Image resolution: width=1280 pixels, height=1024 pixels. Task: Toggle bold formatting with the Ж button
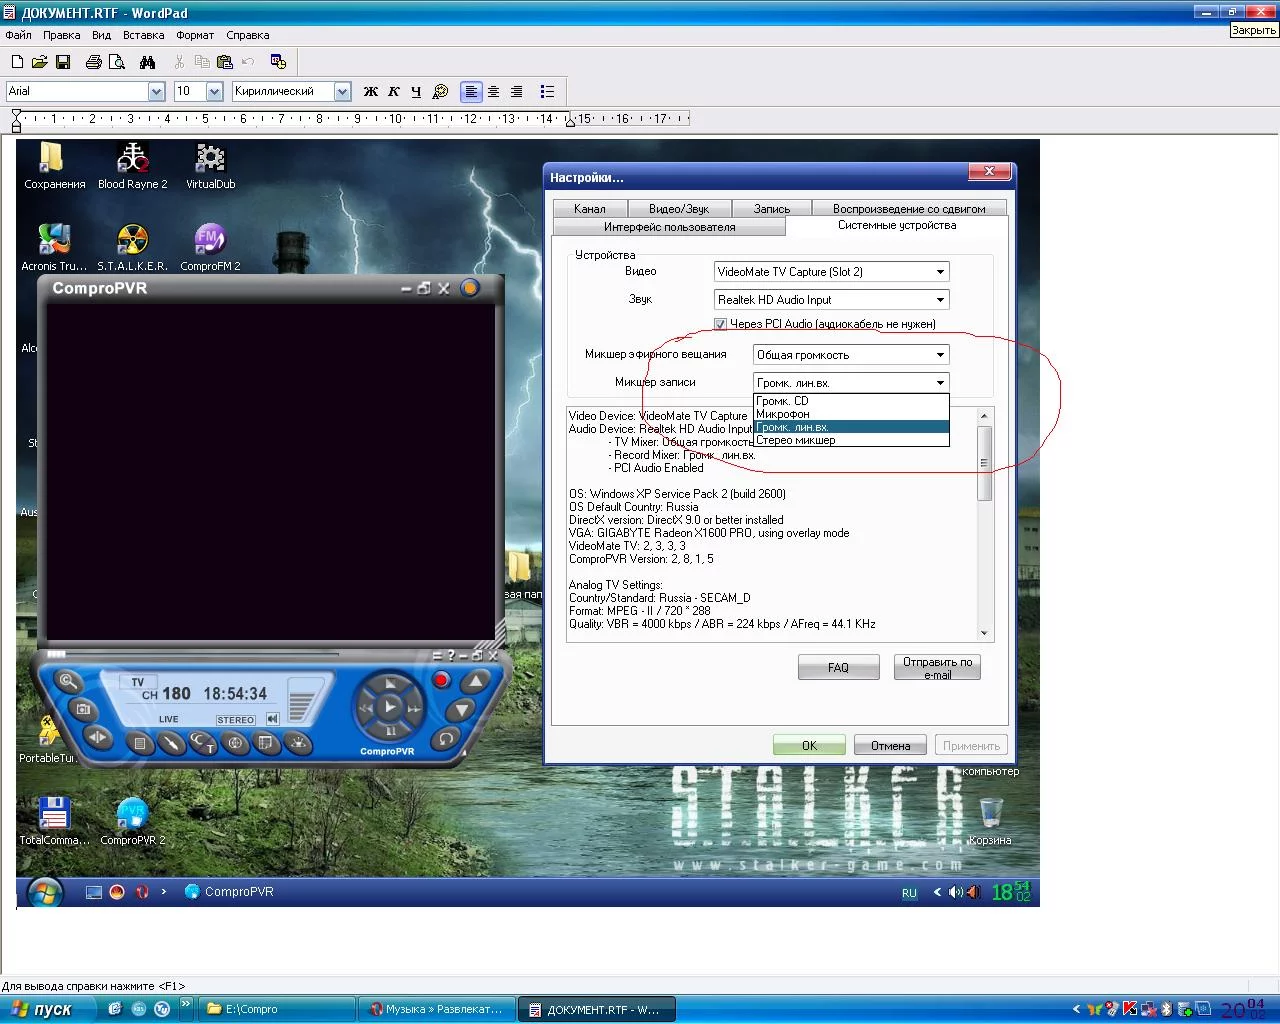coord(371,92)
